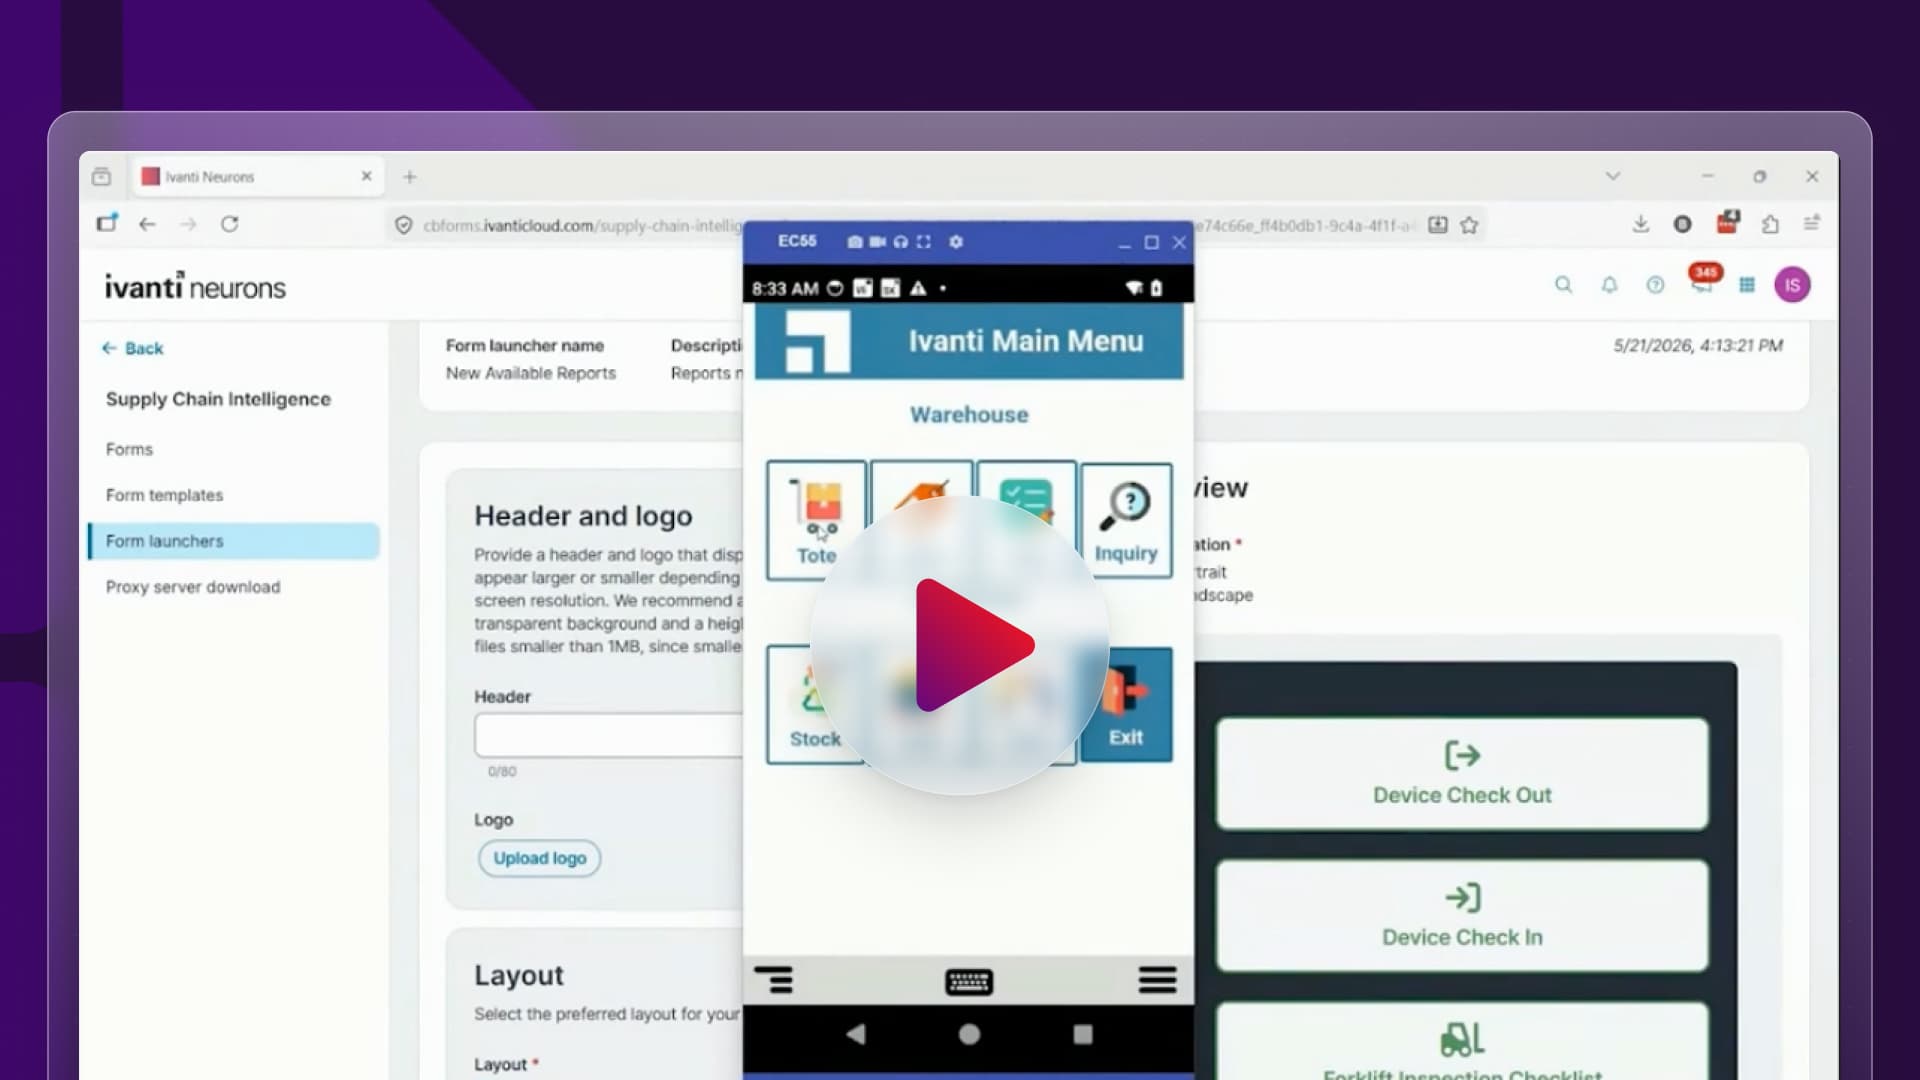Open the indented list icon in emulator bottom bar
This screenshot has width=1920, height=1080.
[774, 980]
